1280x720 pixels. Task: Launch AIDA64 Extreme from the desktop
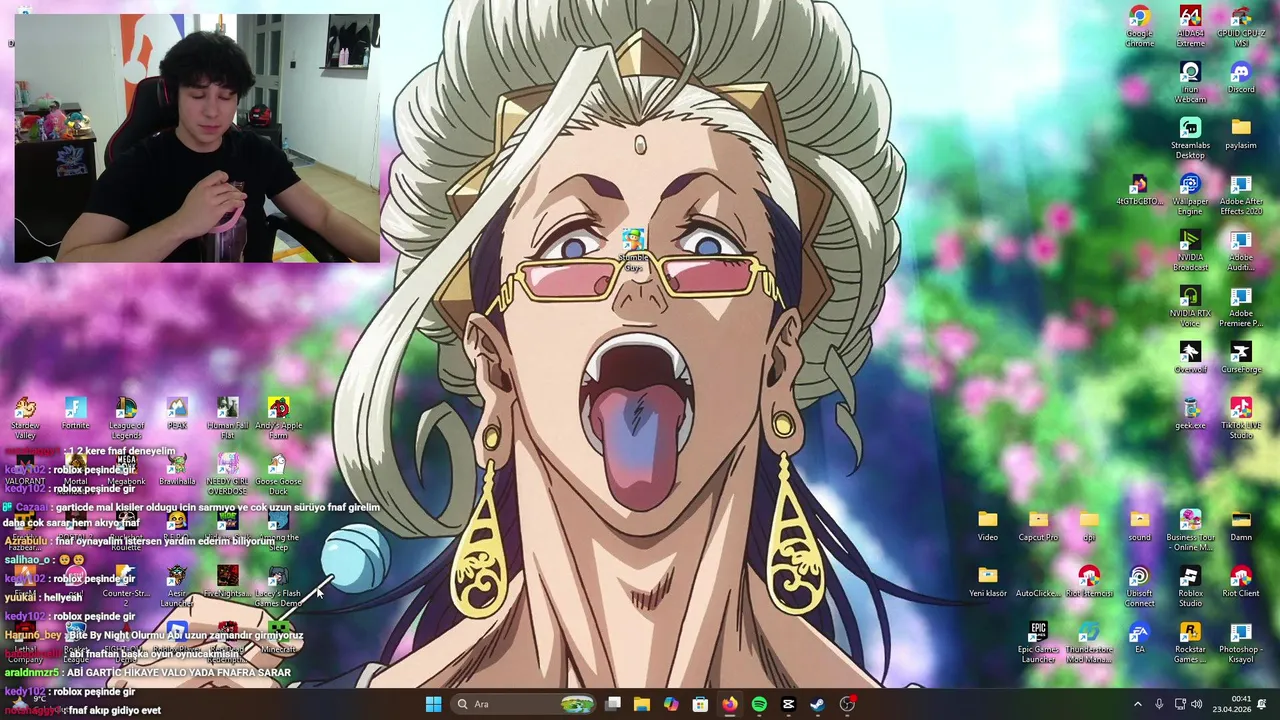point(1190,27)
